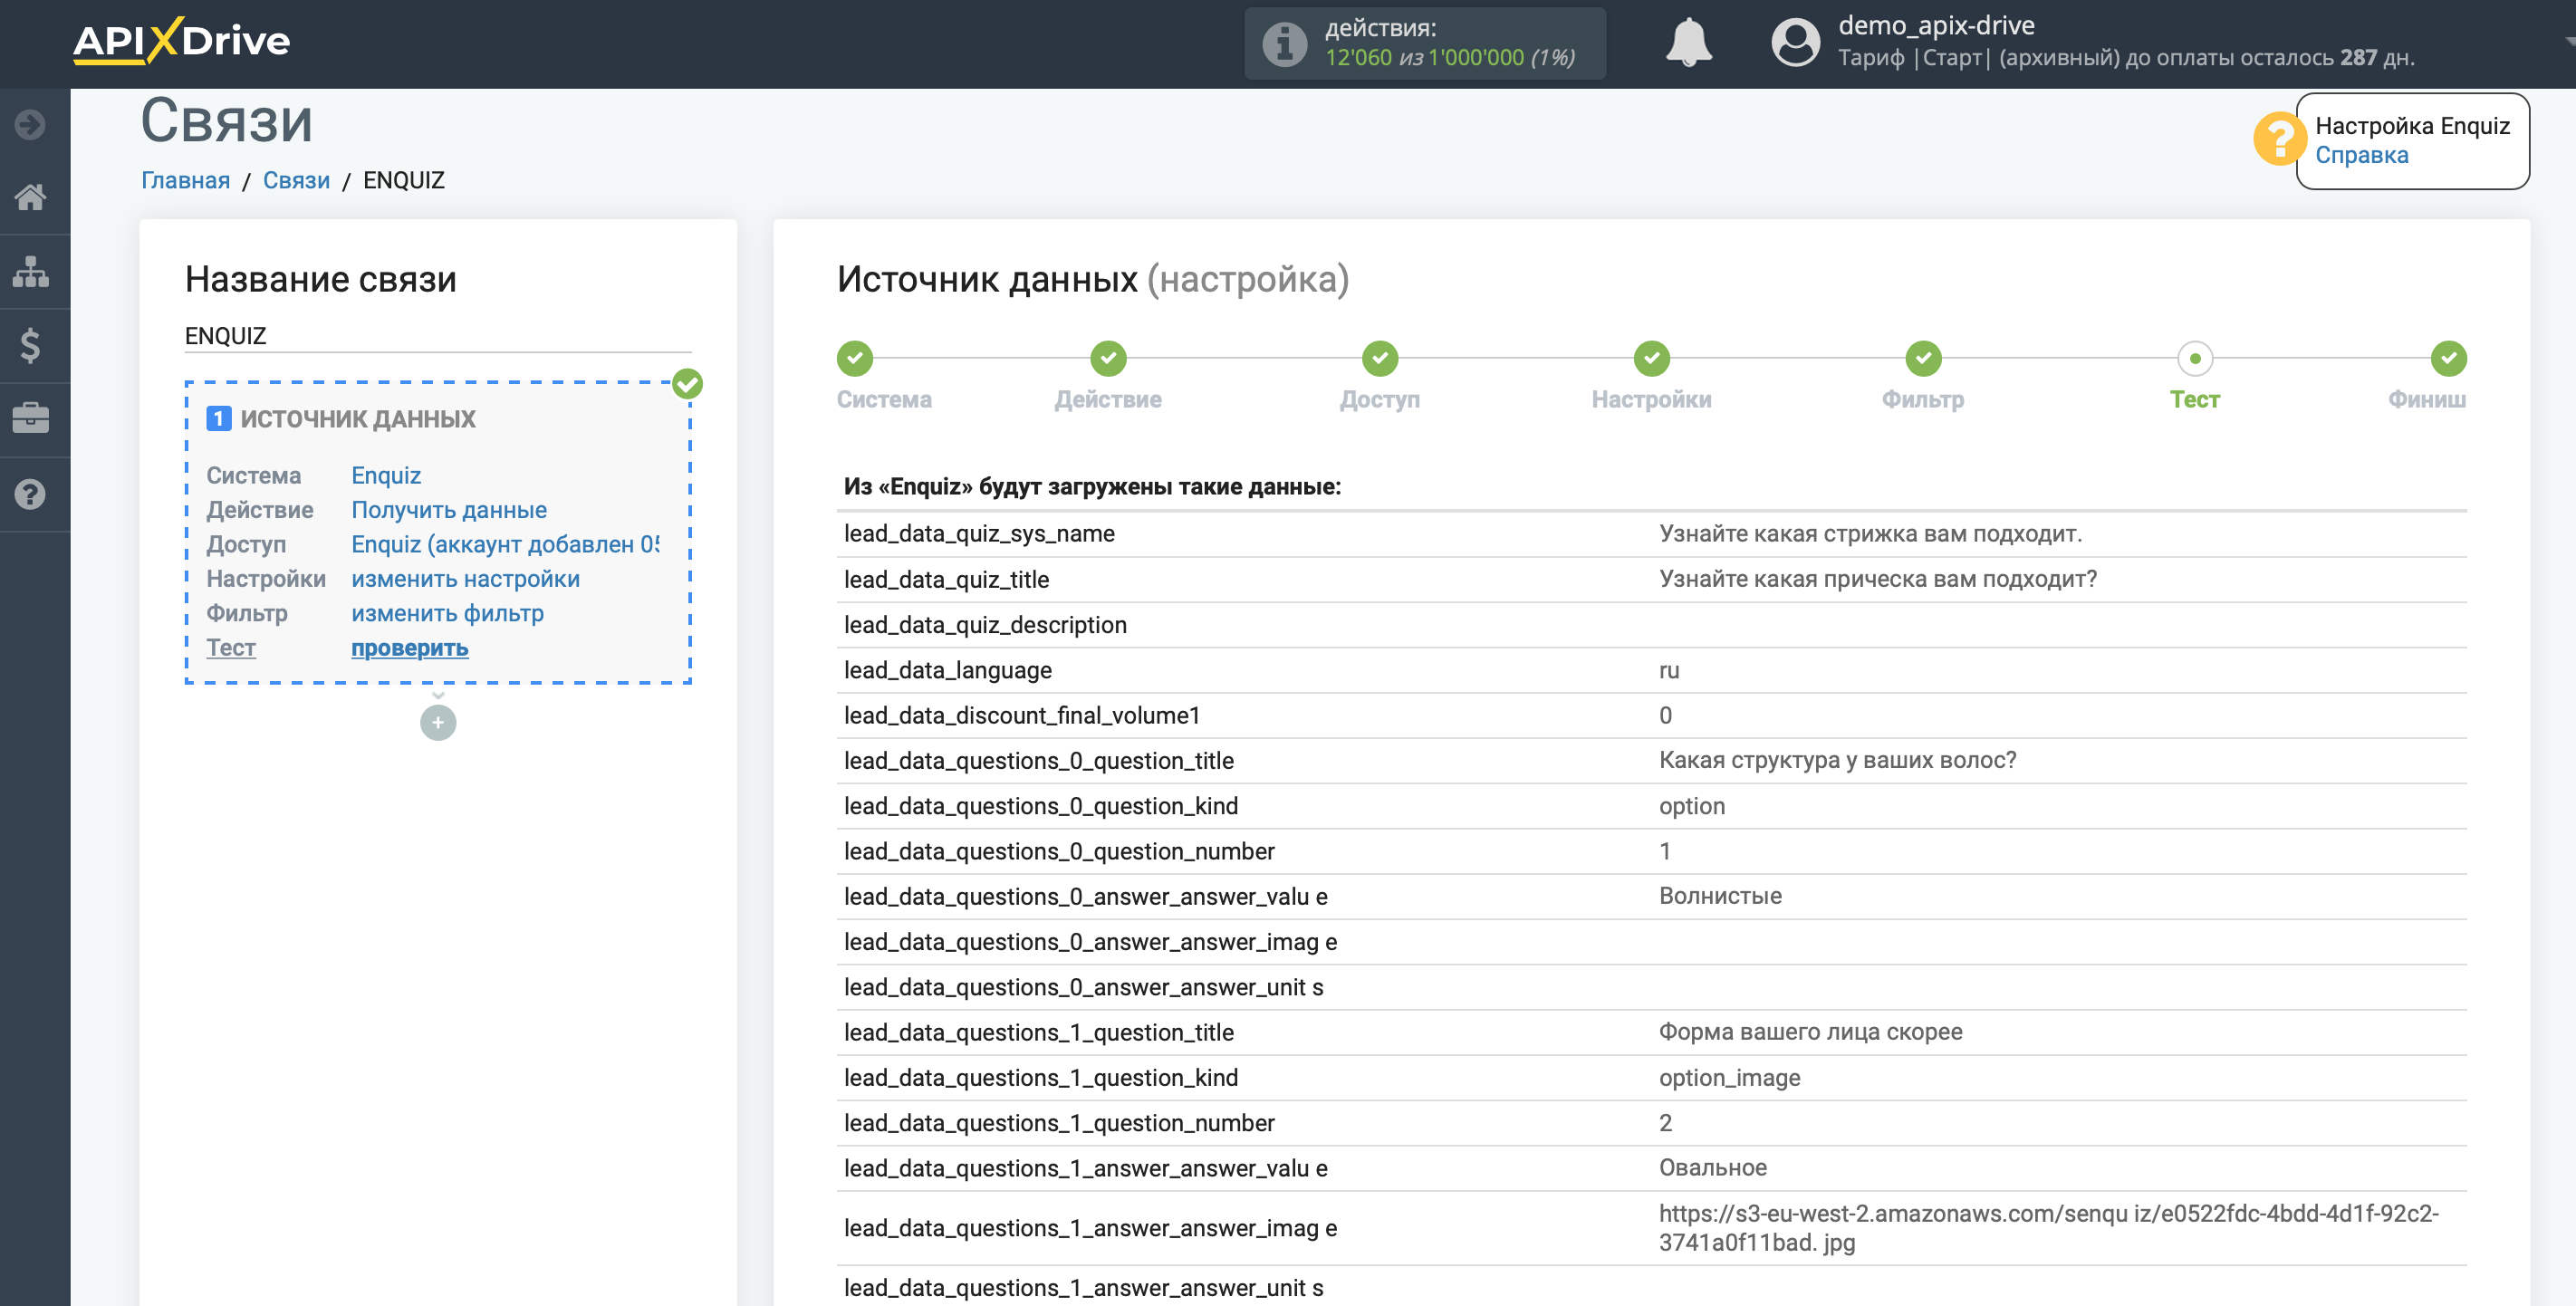Open the Справка help link

click(2361, 155)
